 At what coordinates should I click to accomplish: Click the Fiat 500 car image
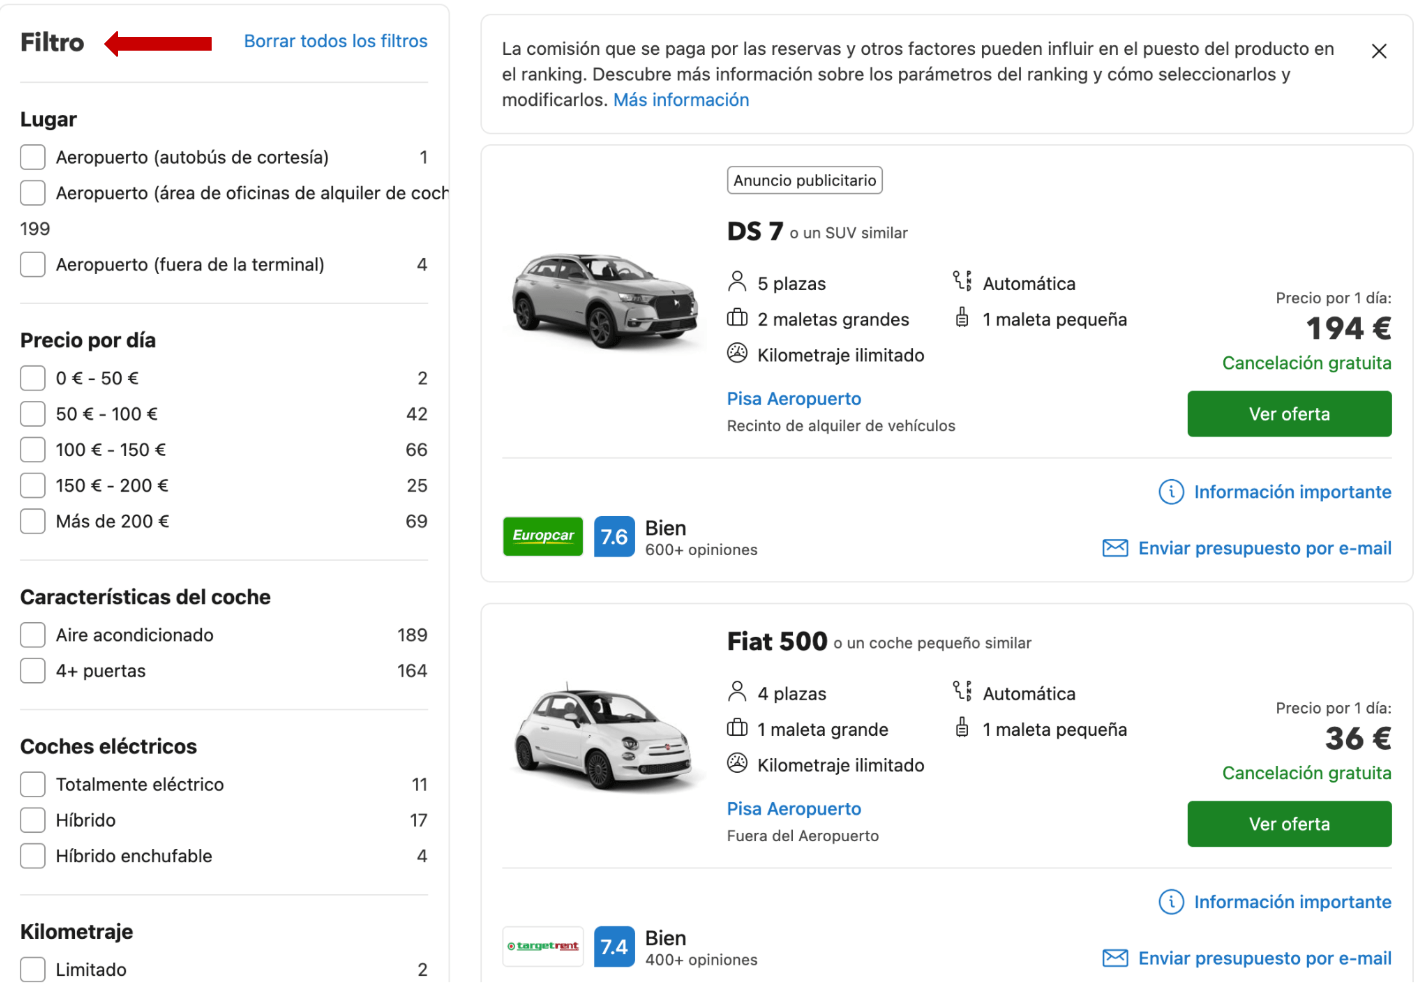pos(604,738)
